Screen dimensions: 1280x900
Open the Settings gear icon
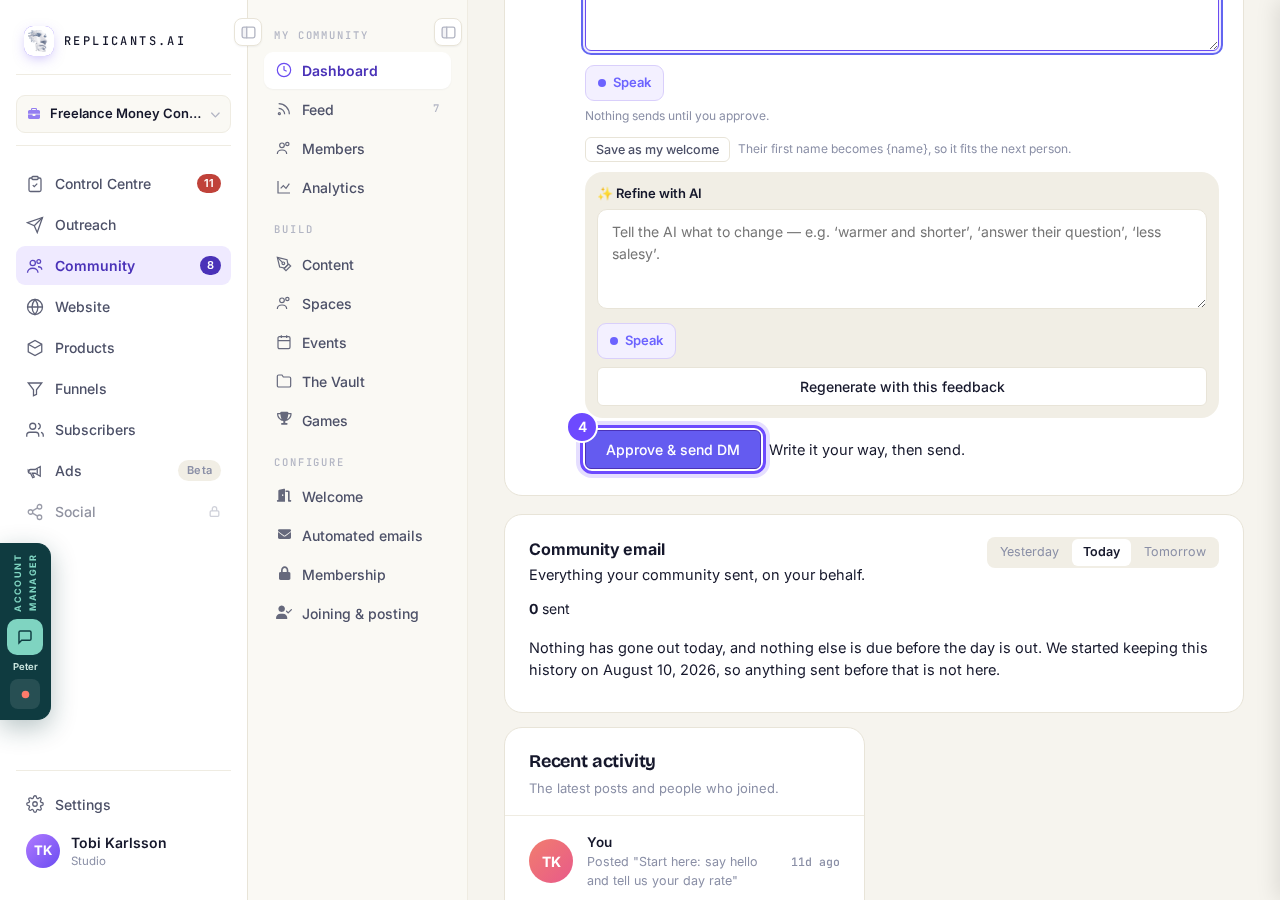(x=35, y=804)
